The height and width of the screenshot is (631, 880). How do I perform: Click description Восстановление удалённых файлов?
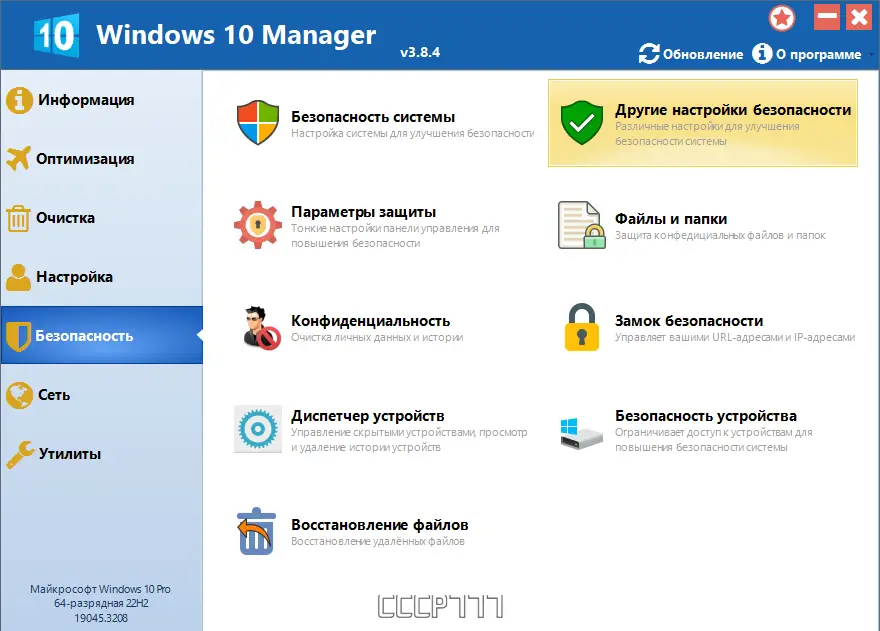click(378, 541)
